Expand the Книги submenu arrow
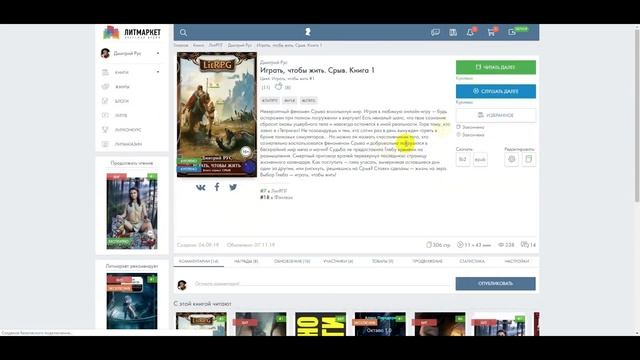The width and height of the screenshot is (640, 360). [158, 72]
